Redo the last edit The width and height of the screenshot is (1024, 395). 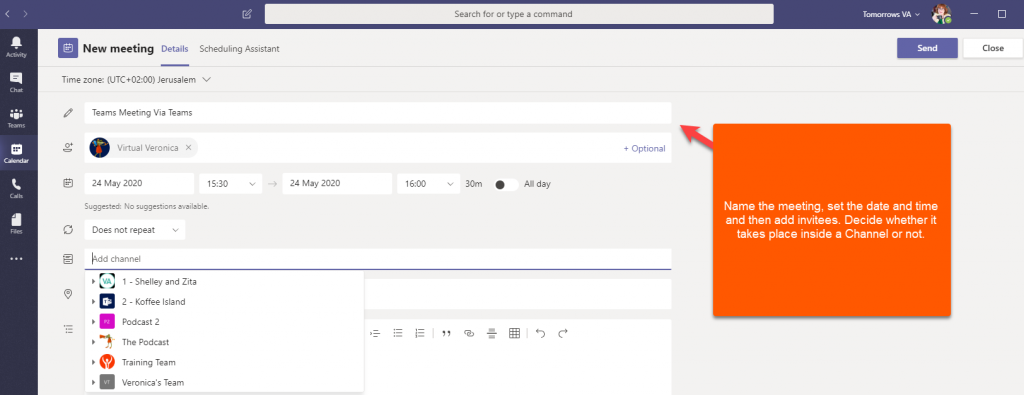coord(563,334)
